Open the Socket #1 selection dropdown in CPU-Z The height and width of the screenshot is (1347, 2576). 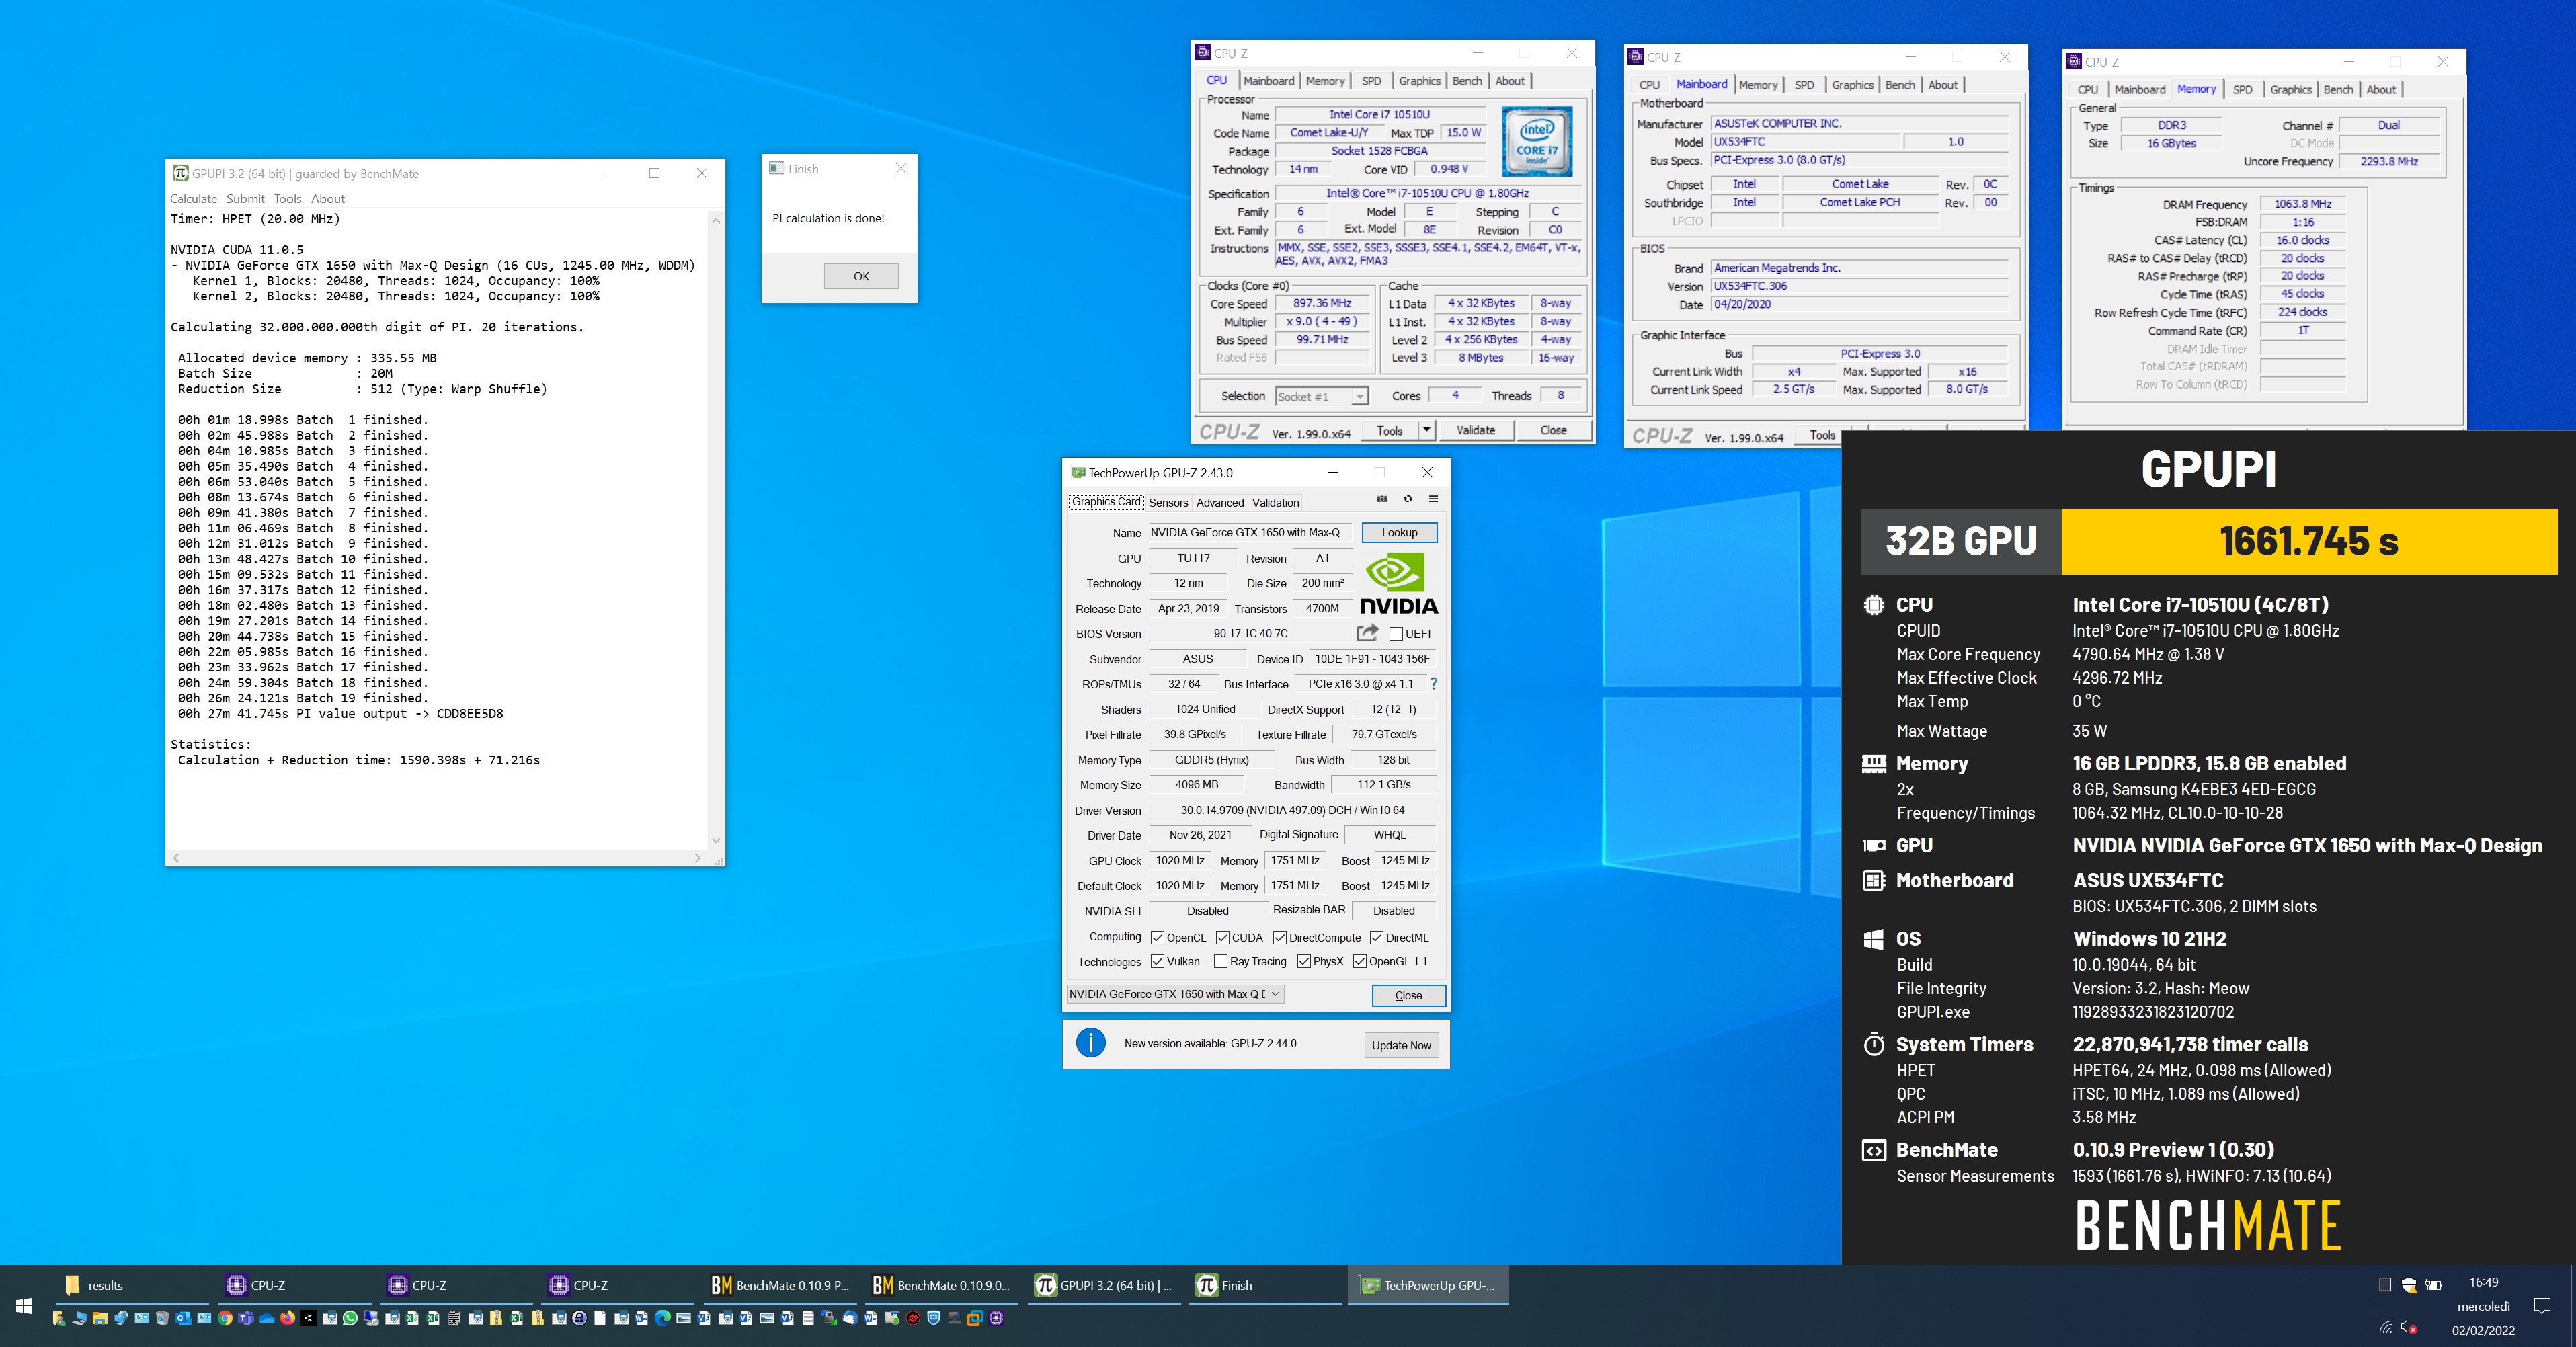(x=1321, y=396)
